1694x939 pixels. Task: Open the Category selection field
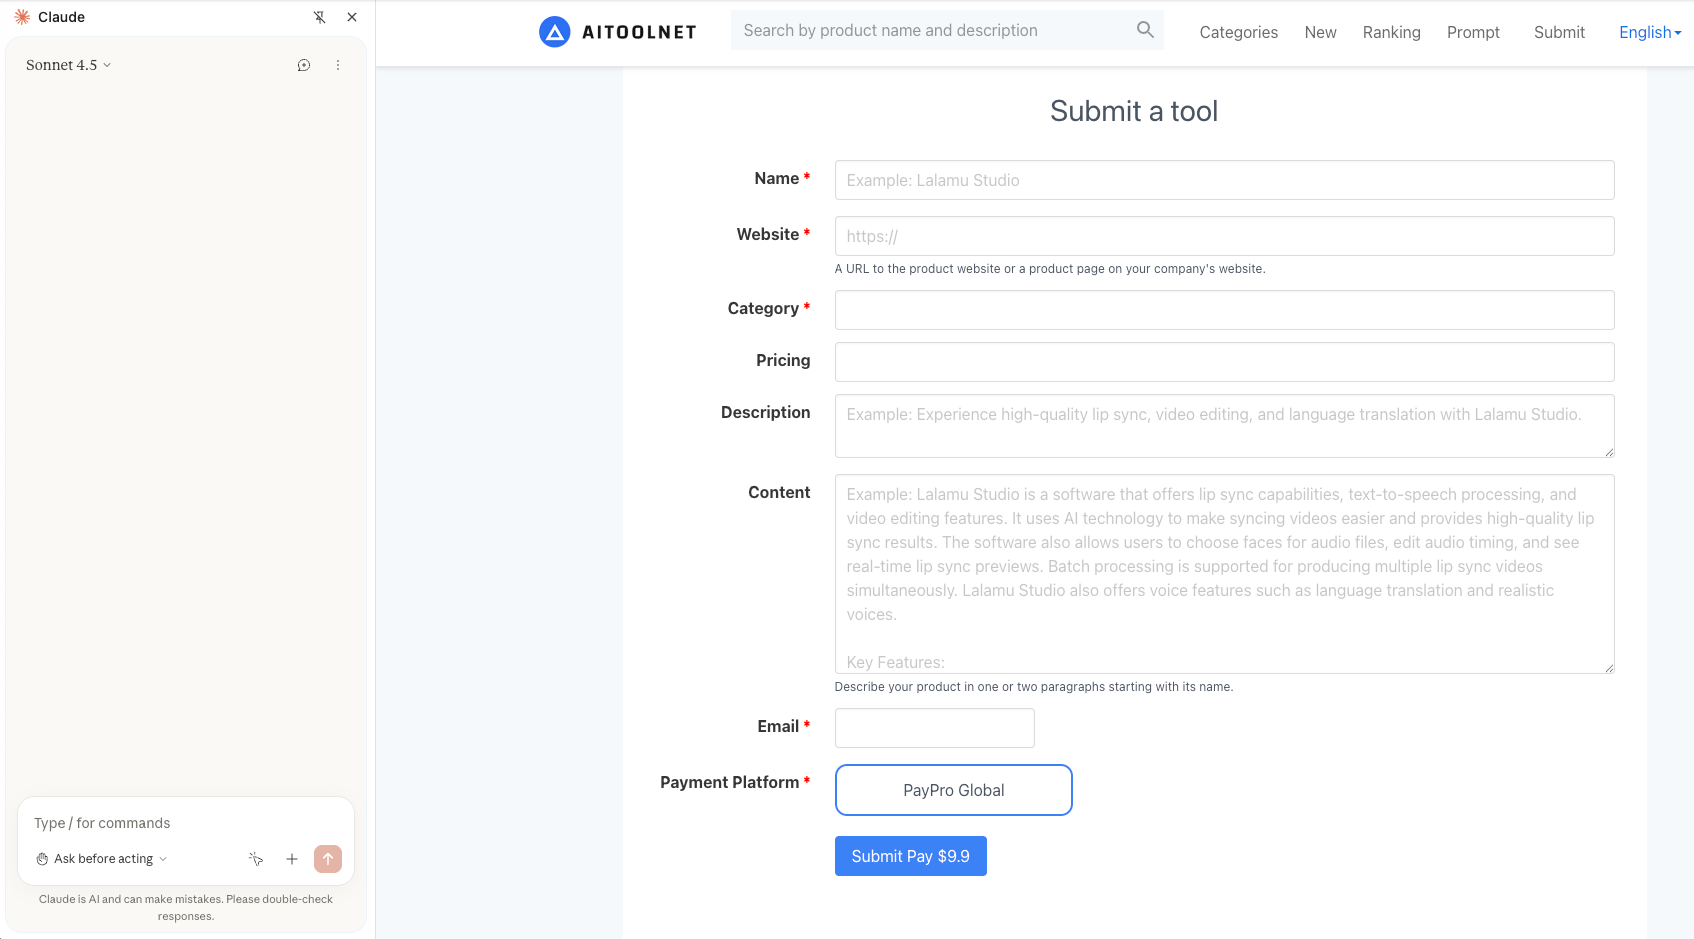pyautogui.click(x=1224, y=310)
